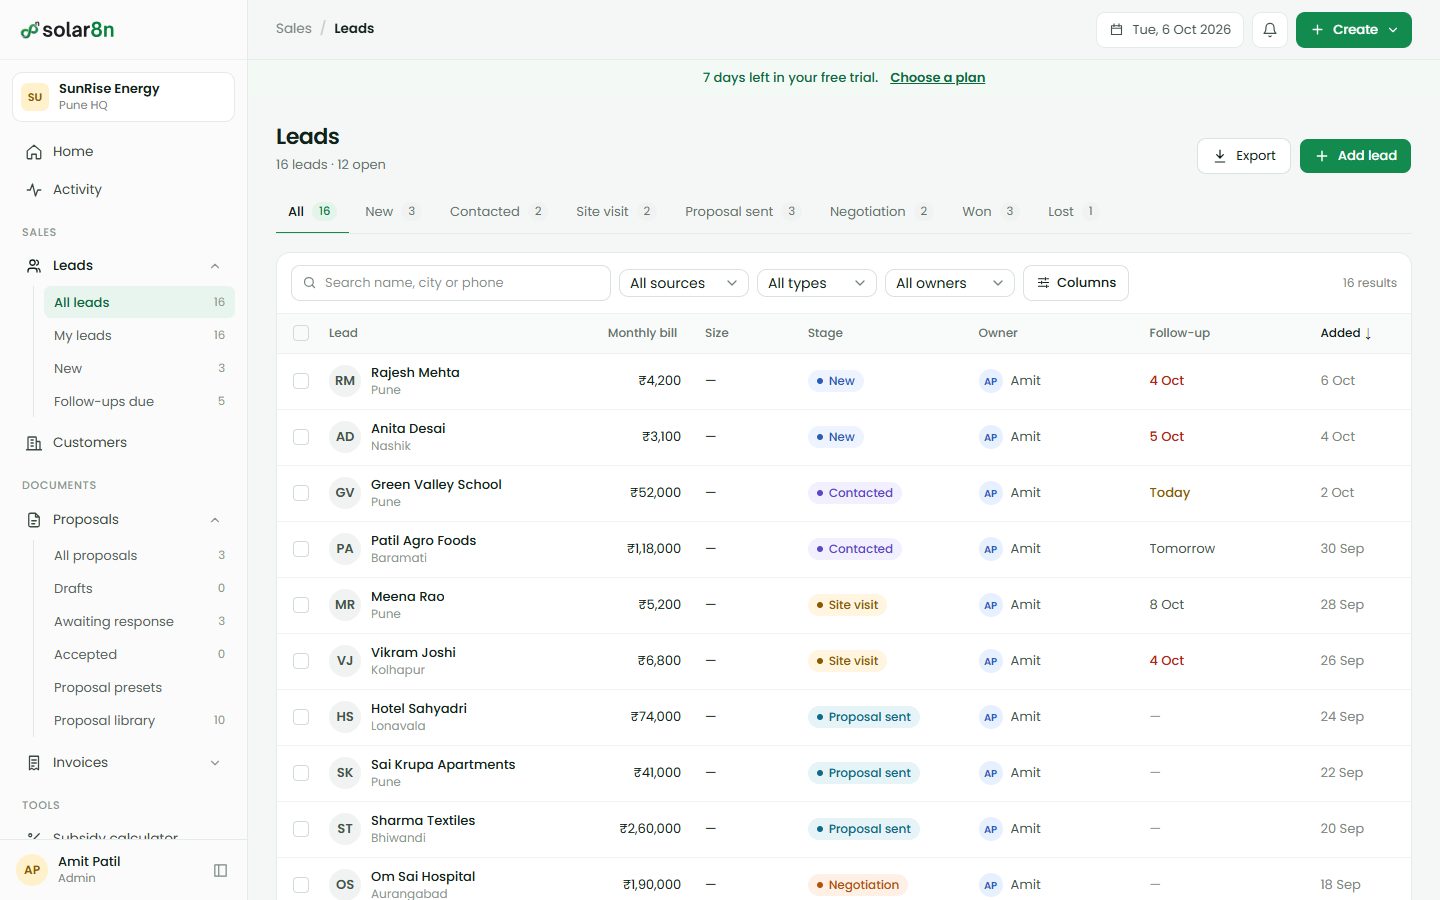
Task: Show the Proposal sent tab
Action: pyautogui.click(x=741, y=212)
